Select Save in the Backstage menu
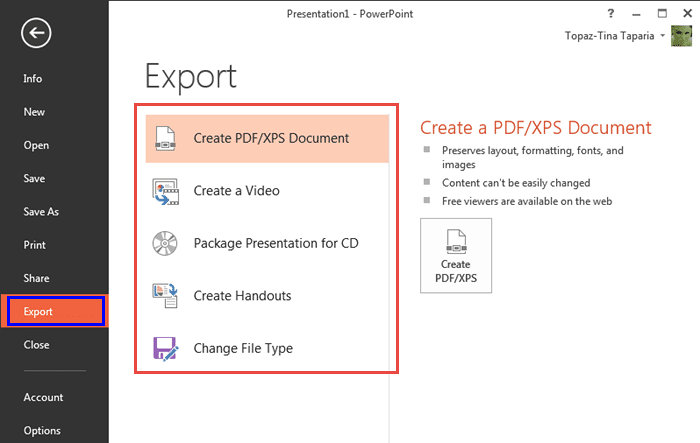This screenshot has width=700, height=443. tap(34, 179)
